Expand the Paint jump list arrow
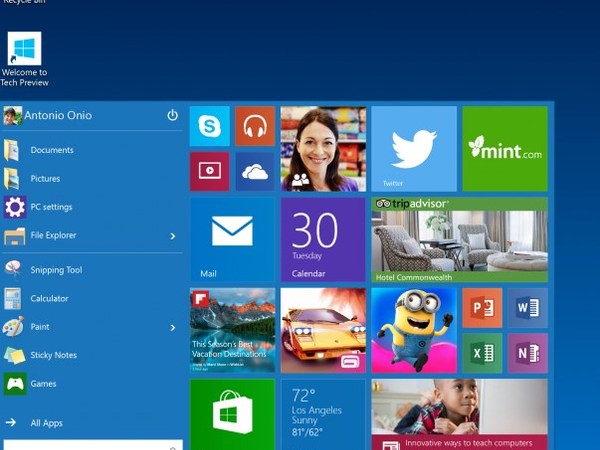The width and height of the screenshot is (600, 450). click(173, 328)
